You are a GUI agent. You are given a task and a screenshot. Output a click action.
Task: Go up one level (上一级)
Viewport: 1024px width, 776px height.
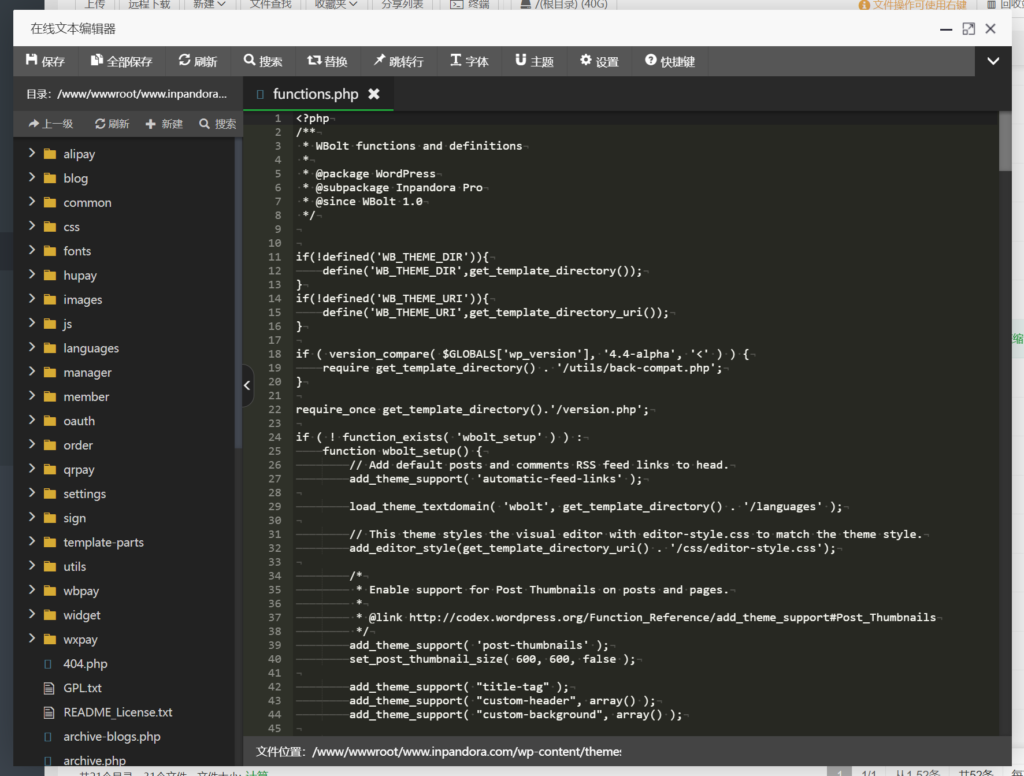pos(50,124)
